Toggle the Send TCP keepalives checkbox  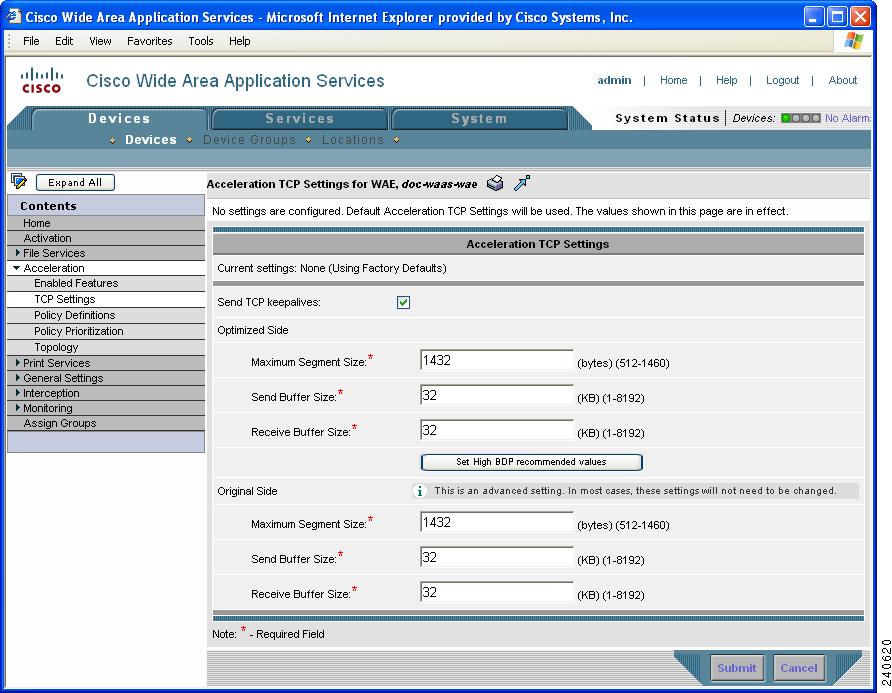click(403, 302)
